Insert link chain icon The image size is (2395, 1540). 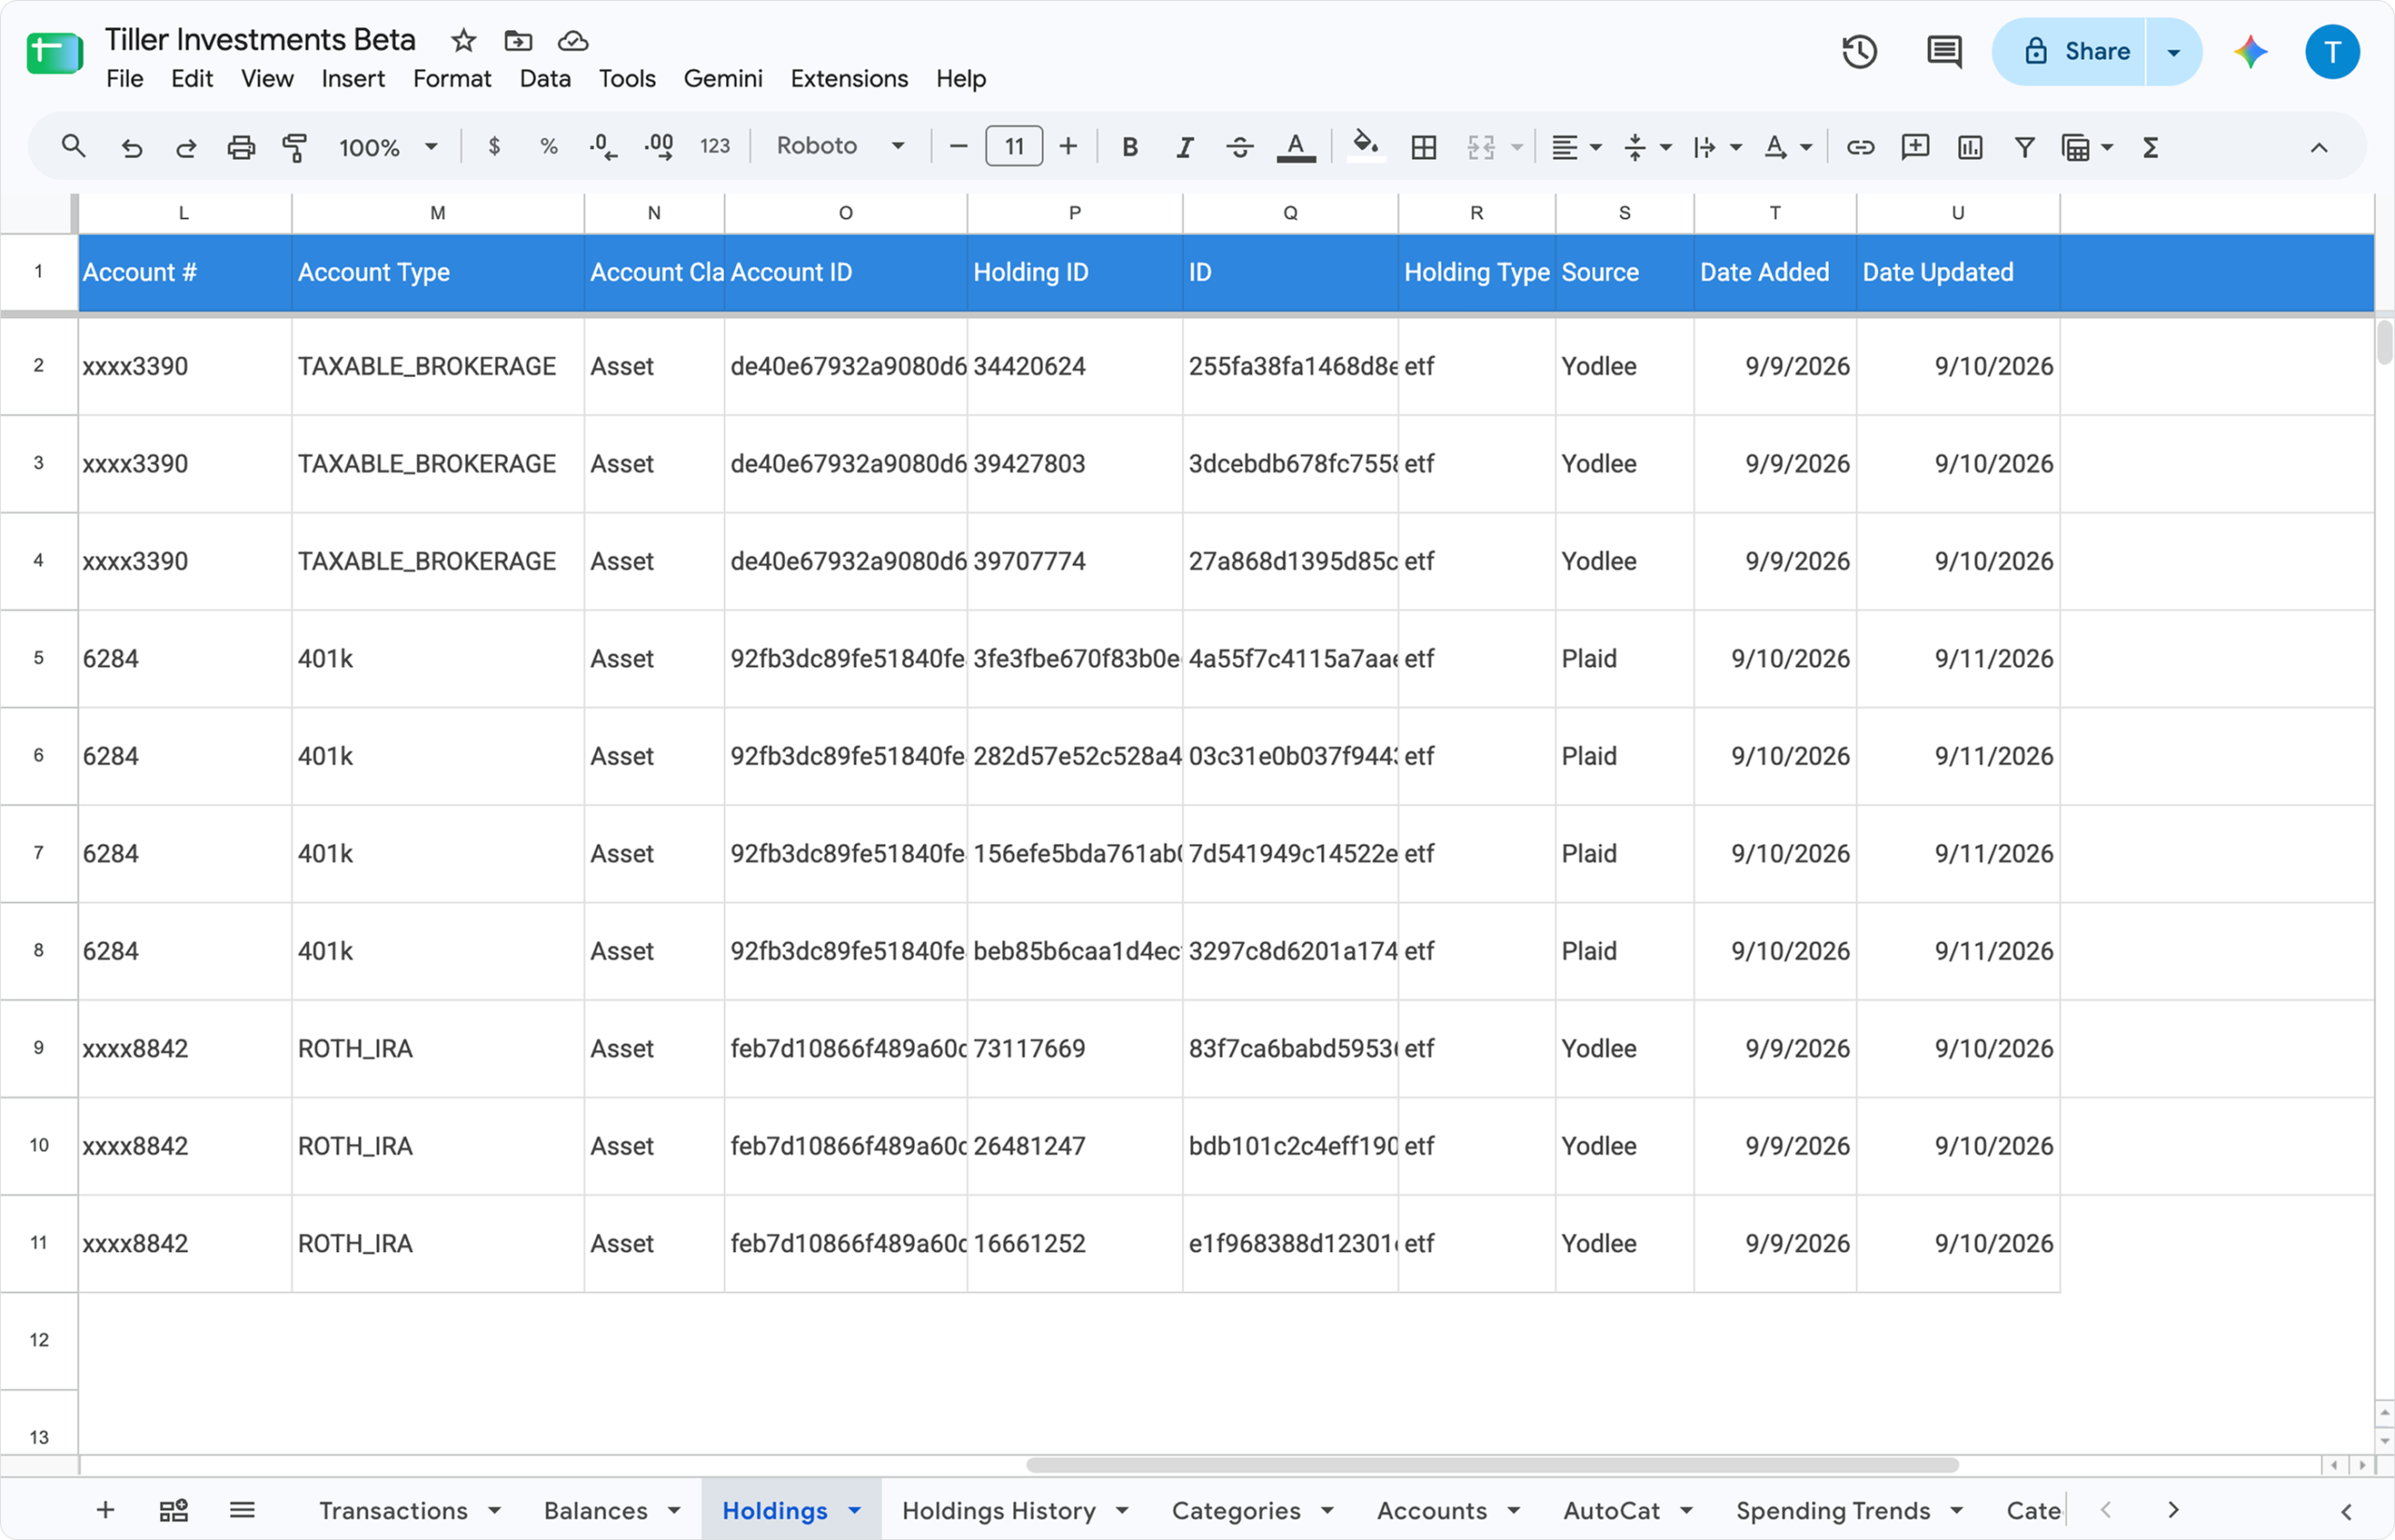[x=1860, y=148]
